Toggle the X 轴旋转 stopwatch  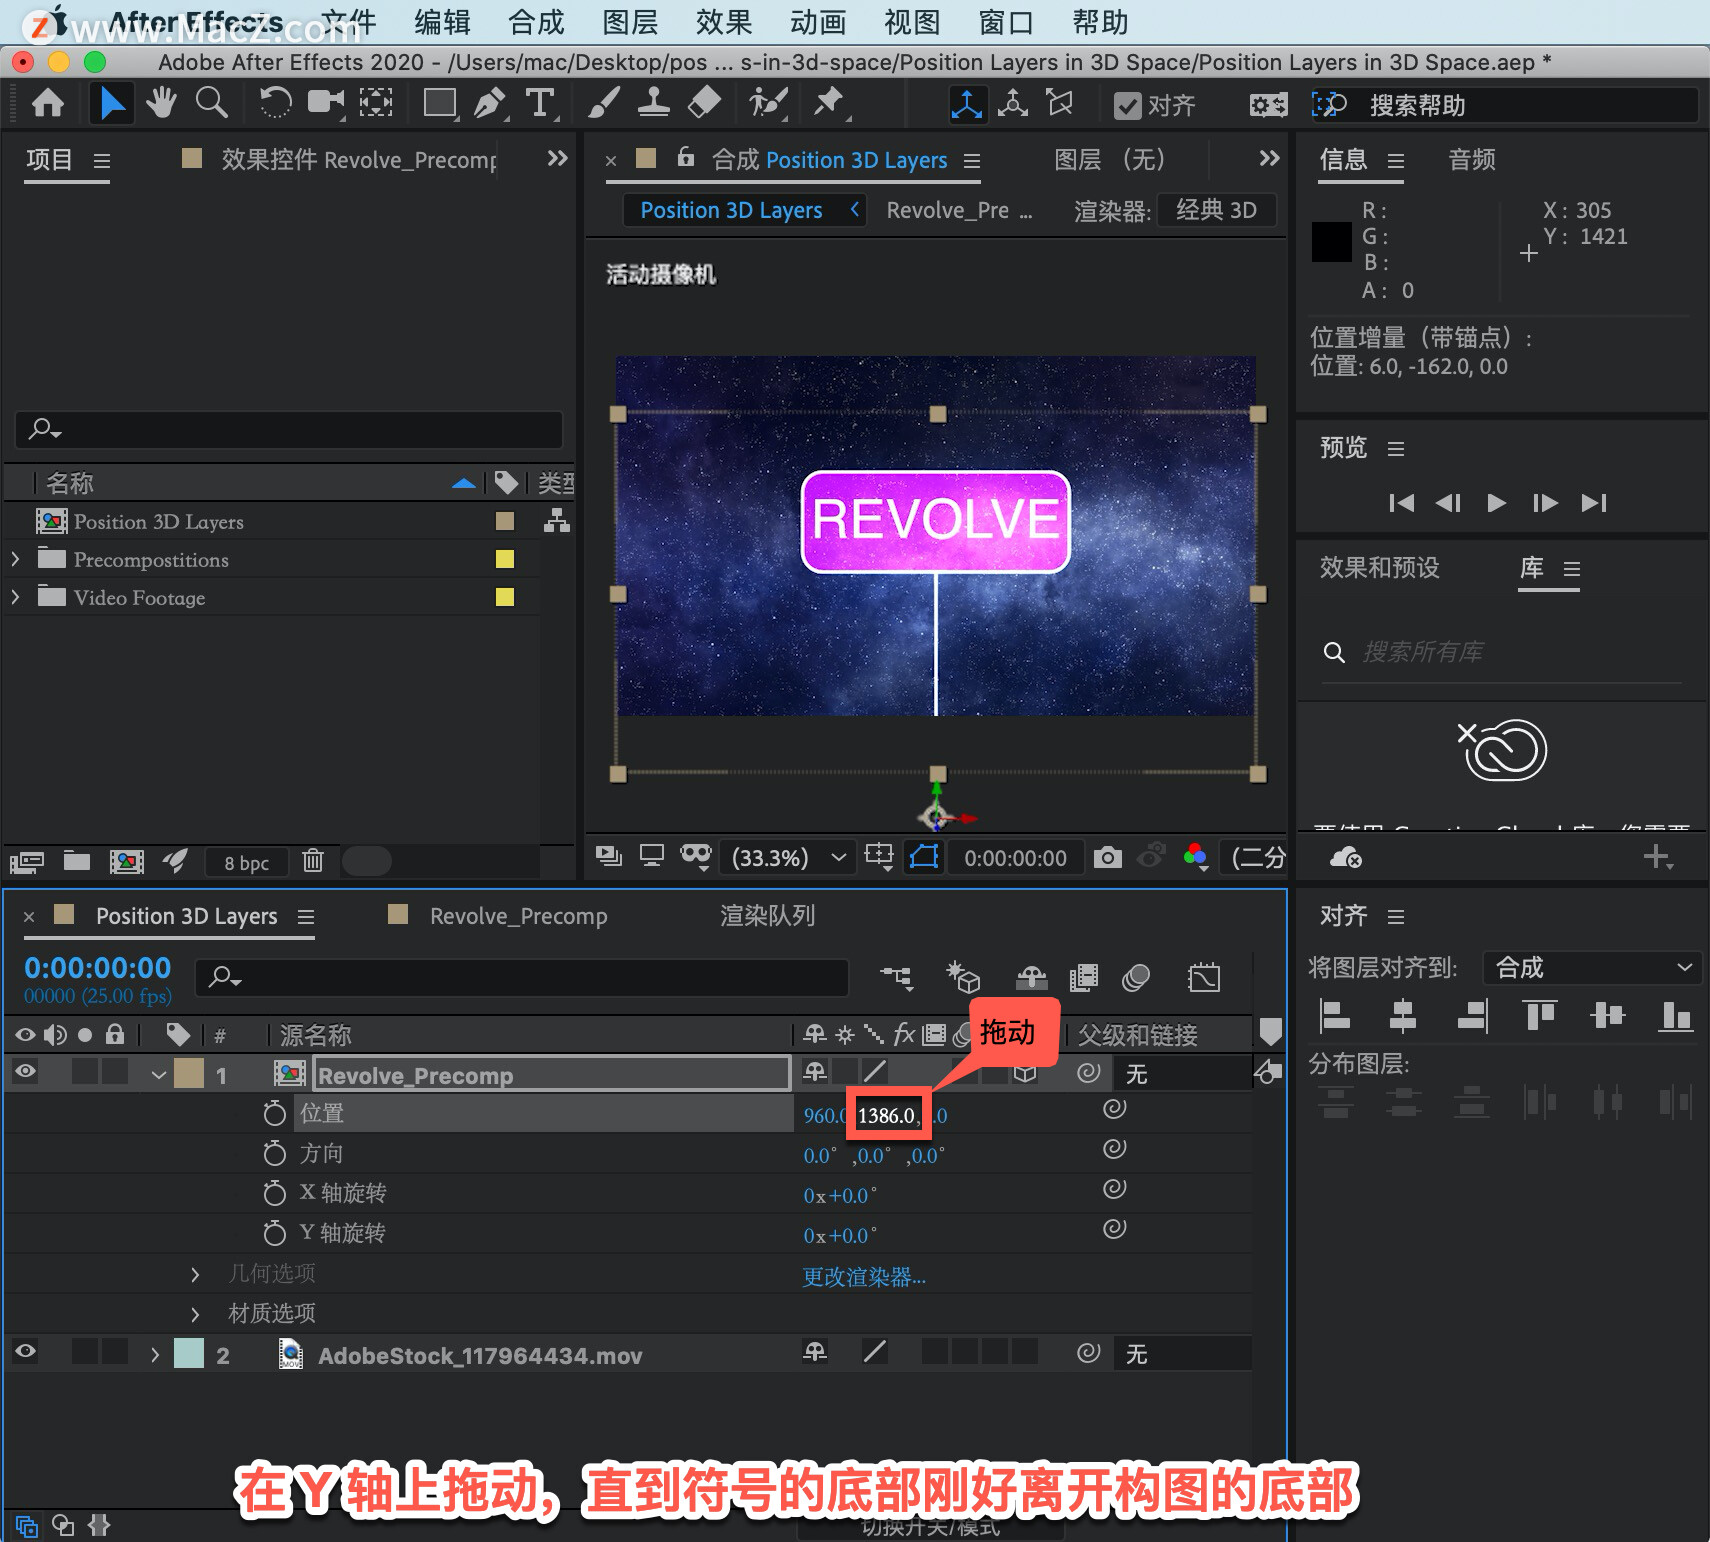[x=274, y=1193]
